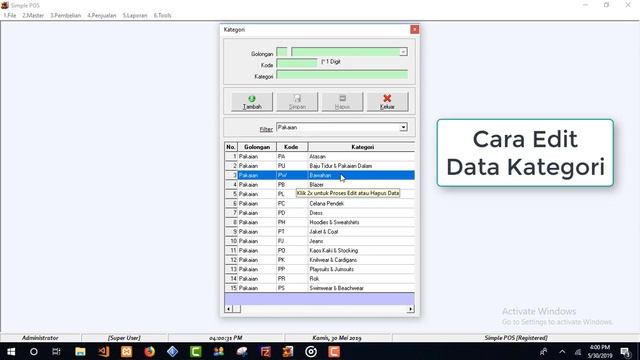The image size is (640, 360).
Task: Open the orange Camtasia recorder taskbar icon
Action: pyautogui.click(x=334, y=351)
